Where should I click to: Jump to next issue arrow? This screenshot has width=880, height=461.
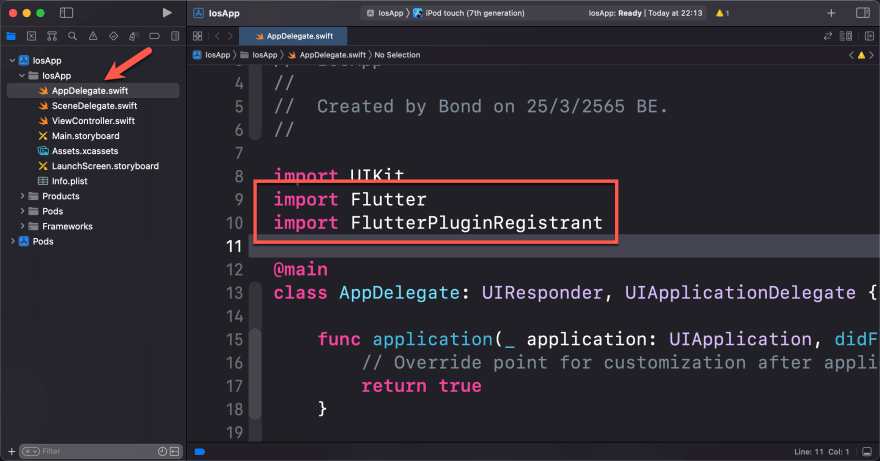pos(871,55)
